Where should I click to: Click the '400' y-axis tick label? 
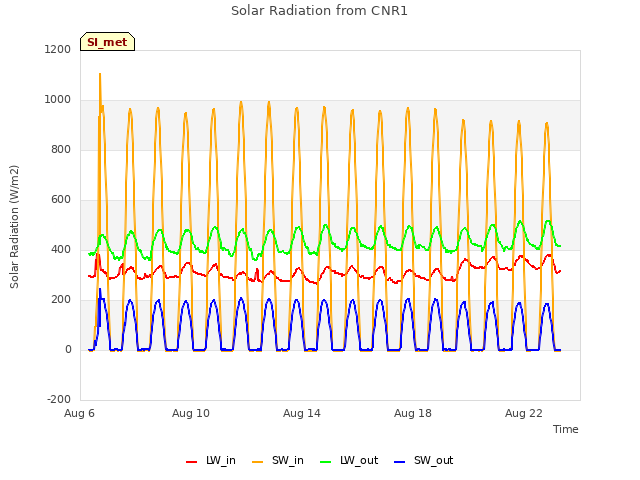click(x=61, y=249)
